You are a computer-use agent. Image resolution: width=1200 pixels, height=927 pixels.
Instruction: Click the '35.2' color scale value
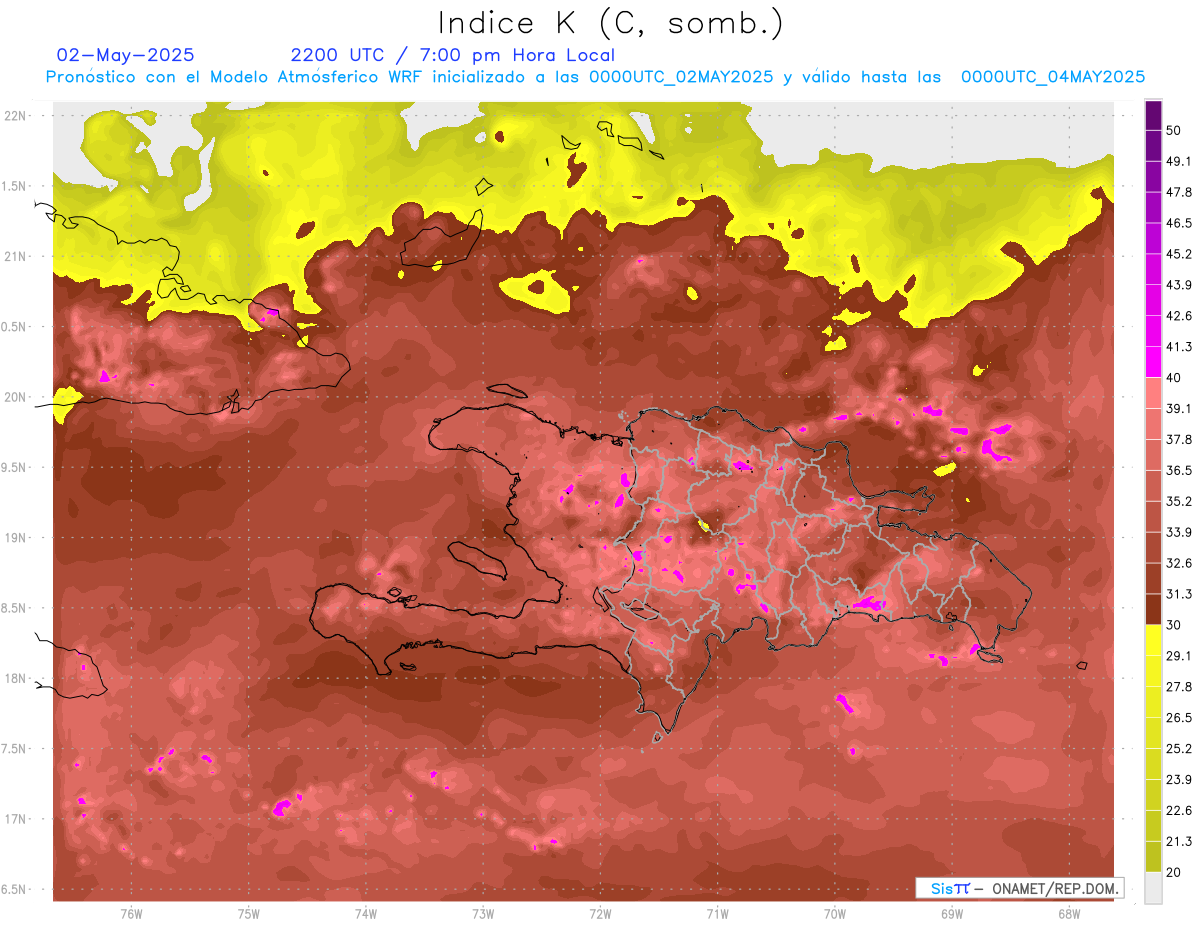click(x=1179, y=501)
